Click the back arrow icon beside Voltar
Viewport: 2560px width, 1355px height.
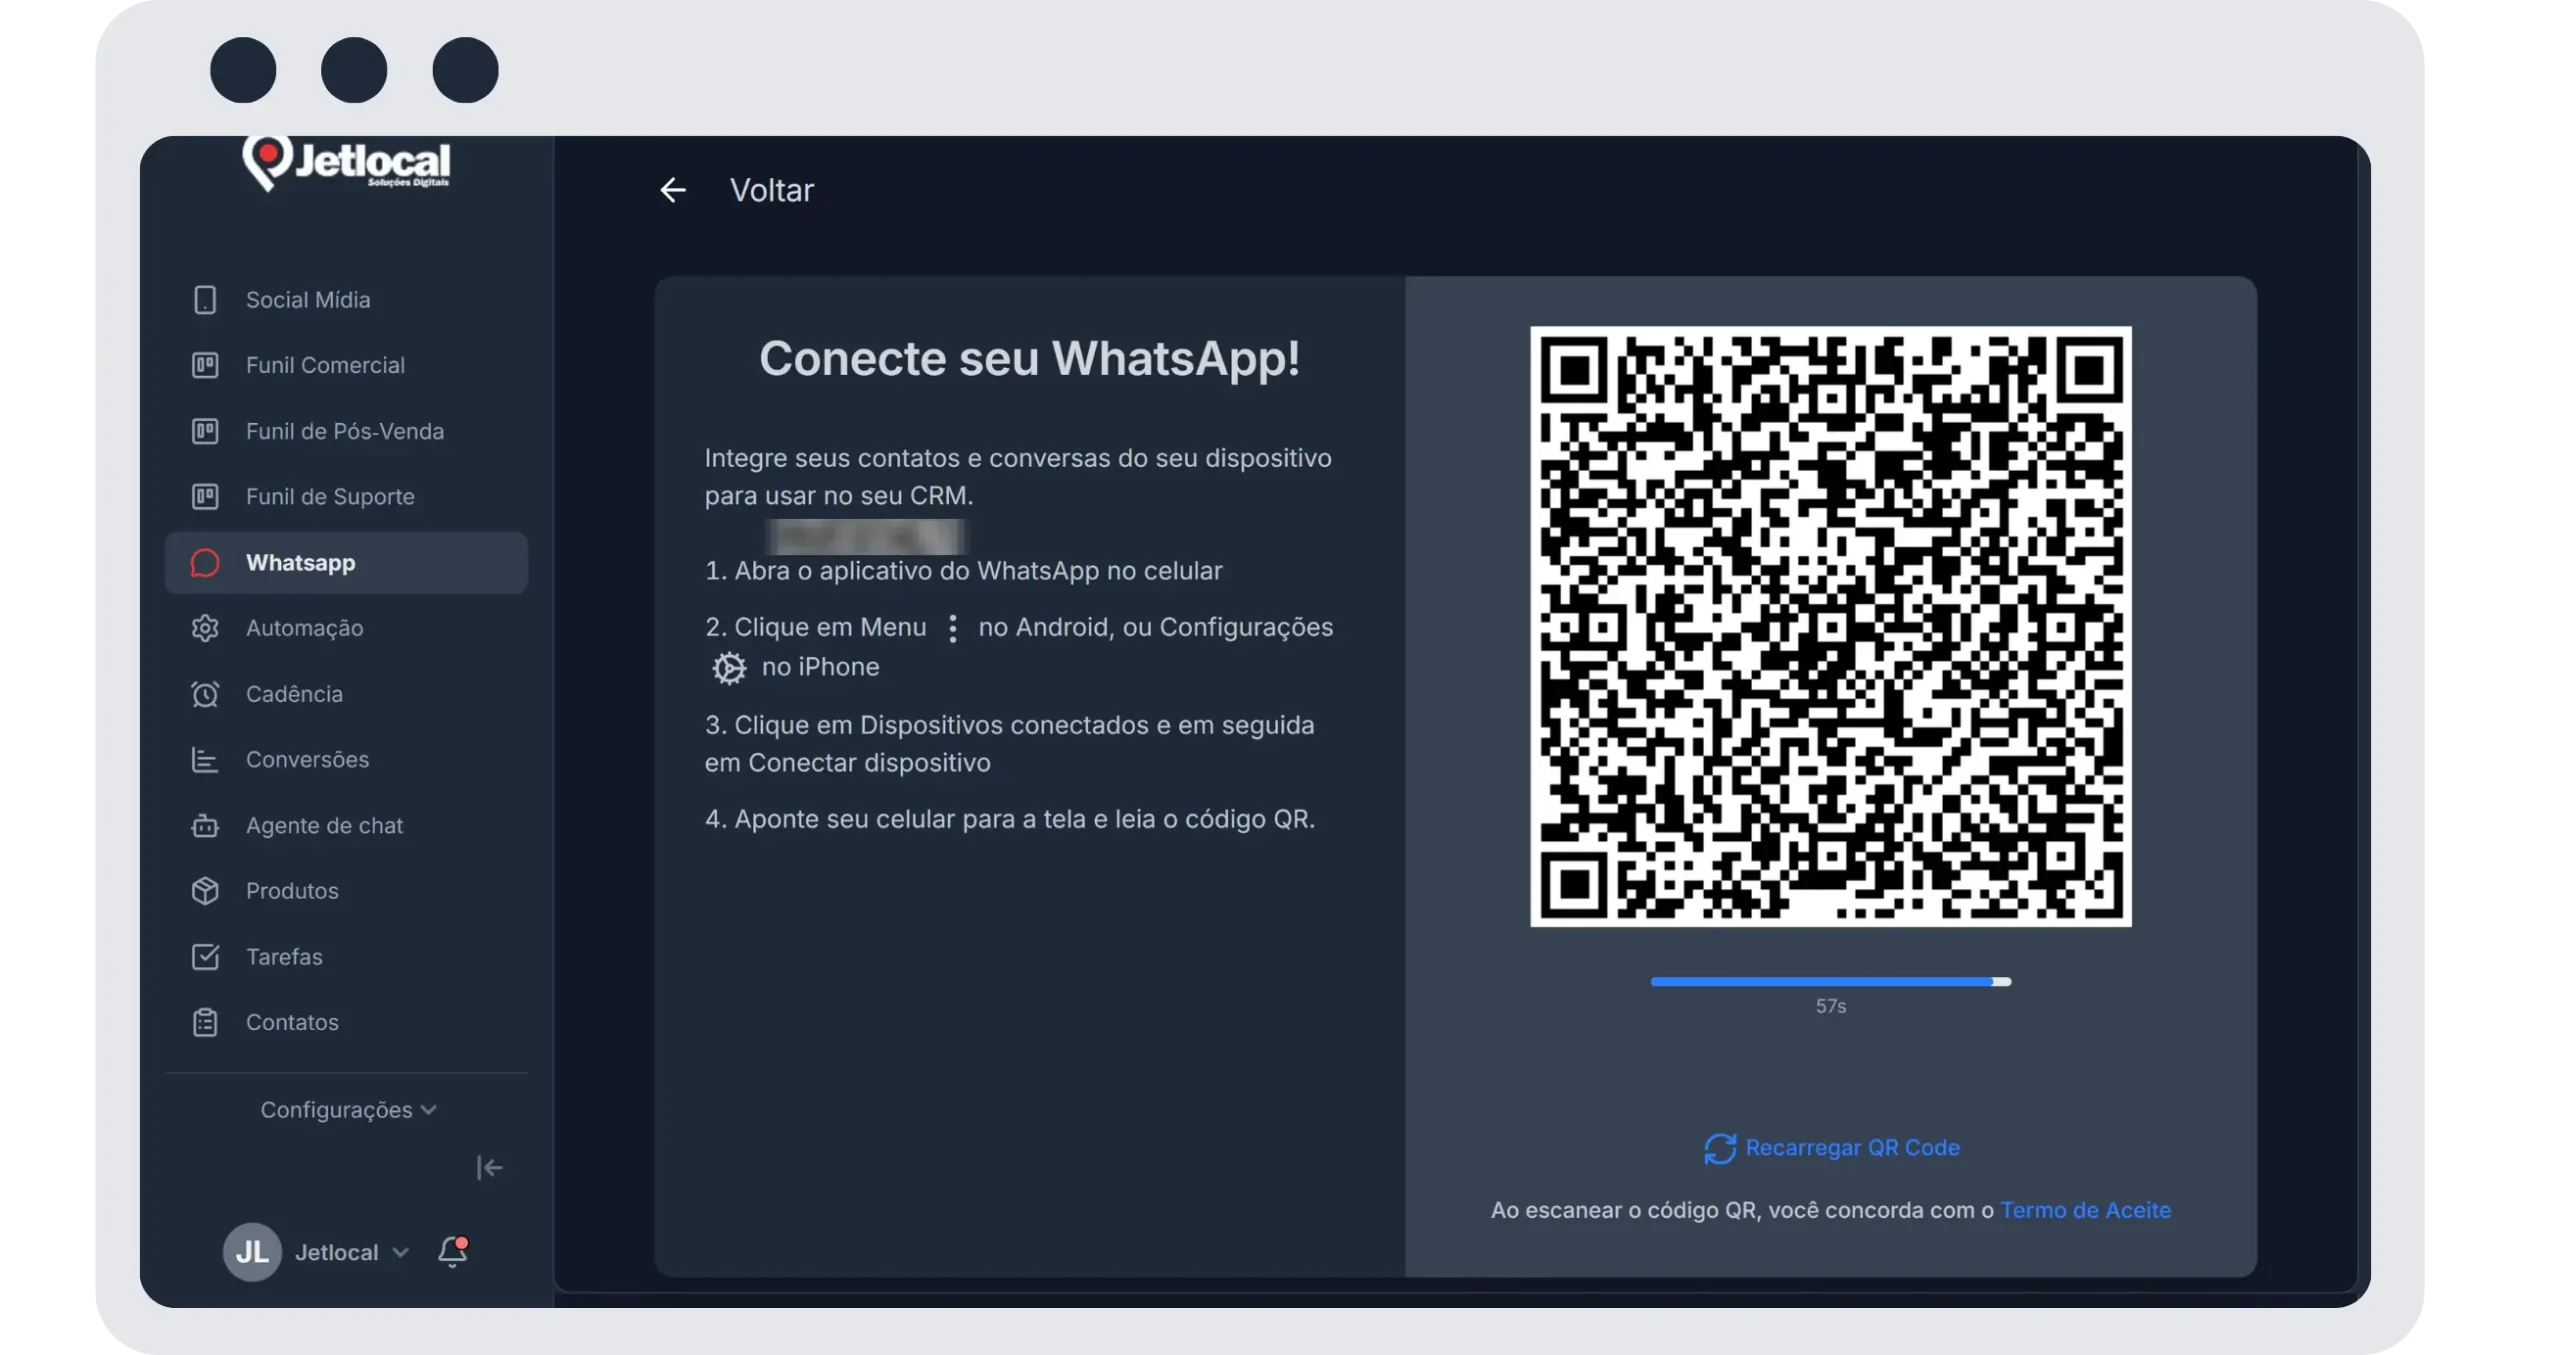point(673,190)
